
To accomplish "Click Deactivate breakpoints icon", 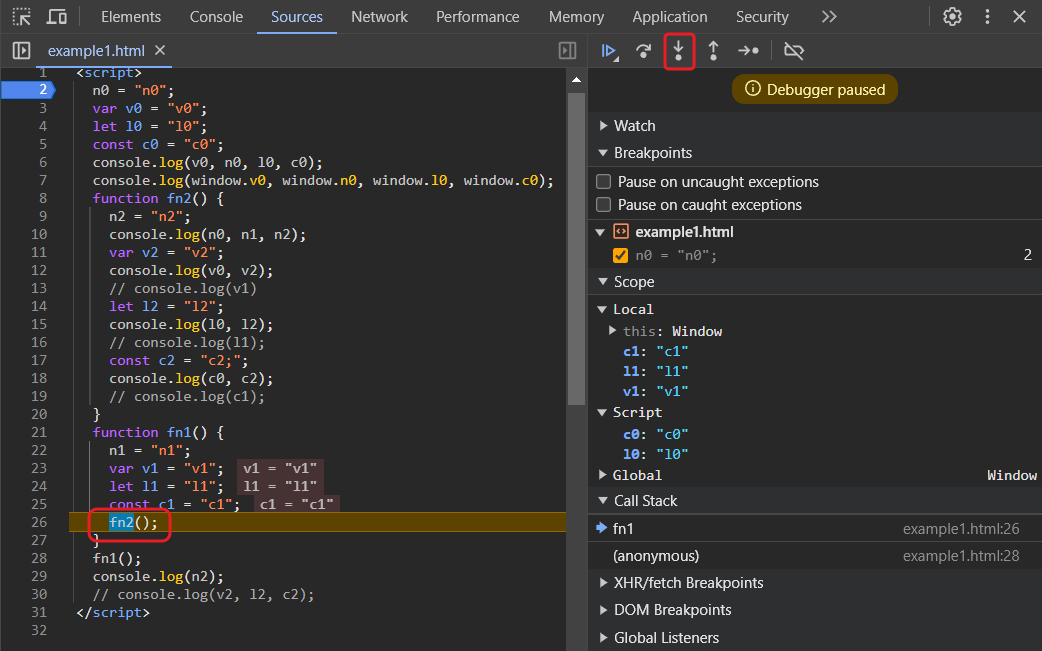I will 794,51.
